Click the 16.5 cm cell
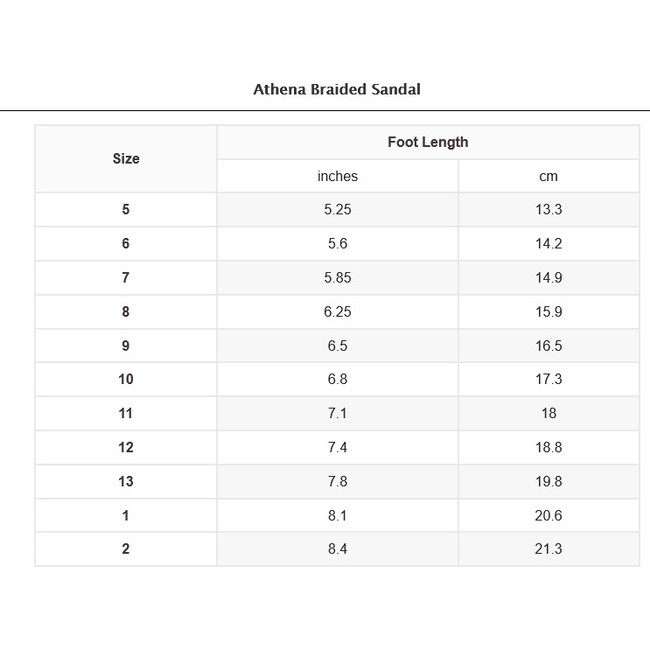The width and height of the screenshot is (650, 650). (548, 346)
